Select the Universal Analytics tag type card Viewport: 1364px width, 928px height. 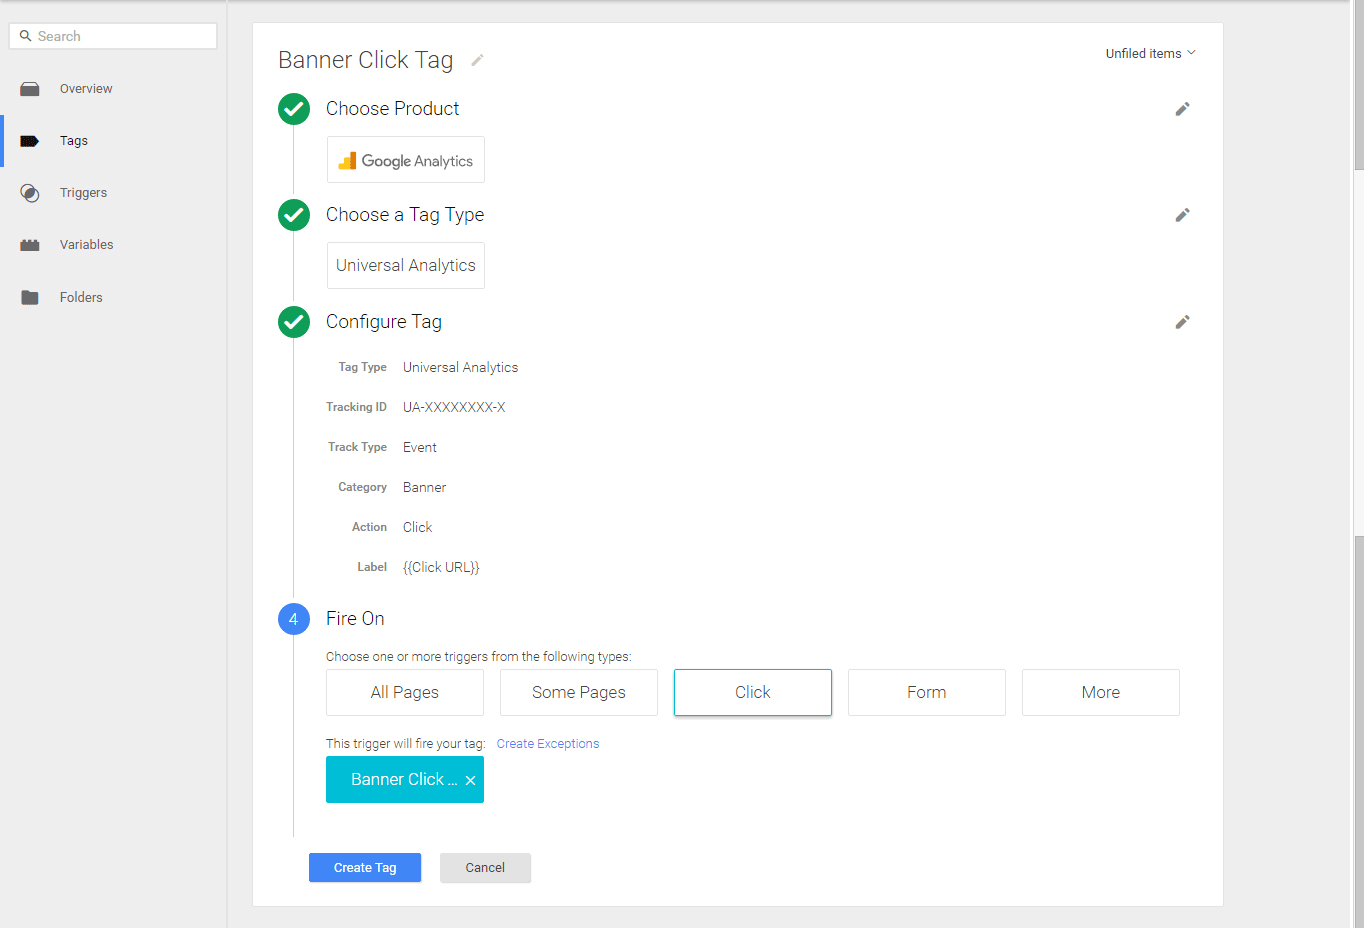(x=405, y=265)
